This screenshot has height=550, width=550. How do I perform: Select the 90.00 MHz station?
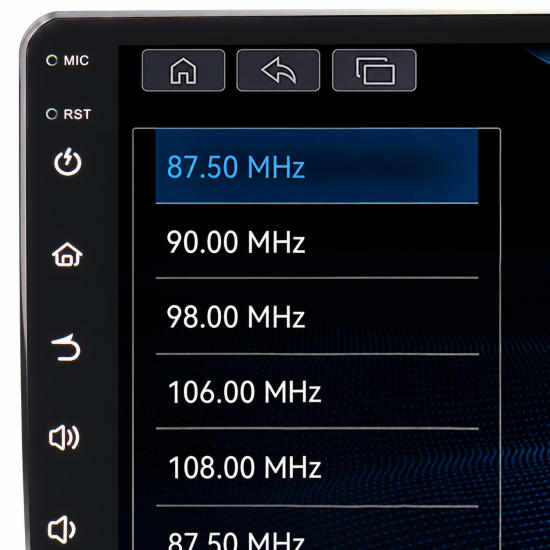coord(317,241)
